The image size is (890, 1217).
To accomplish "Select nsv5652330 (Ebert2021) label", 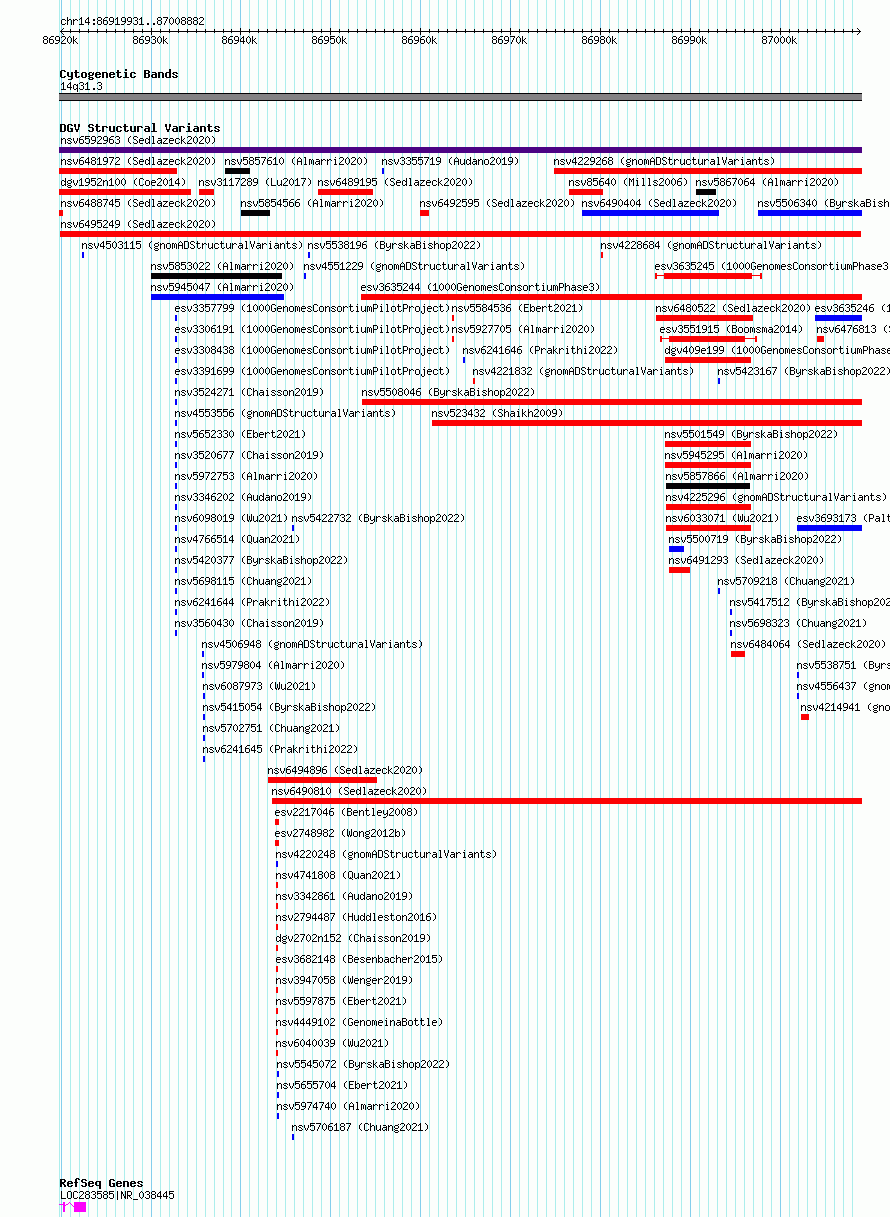I will click(x=241, y=434).
